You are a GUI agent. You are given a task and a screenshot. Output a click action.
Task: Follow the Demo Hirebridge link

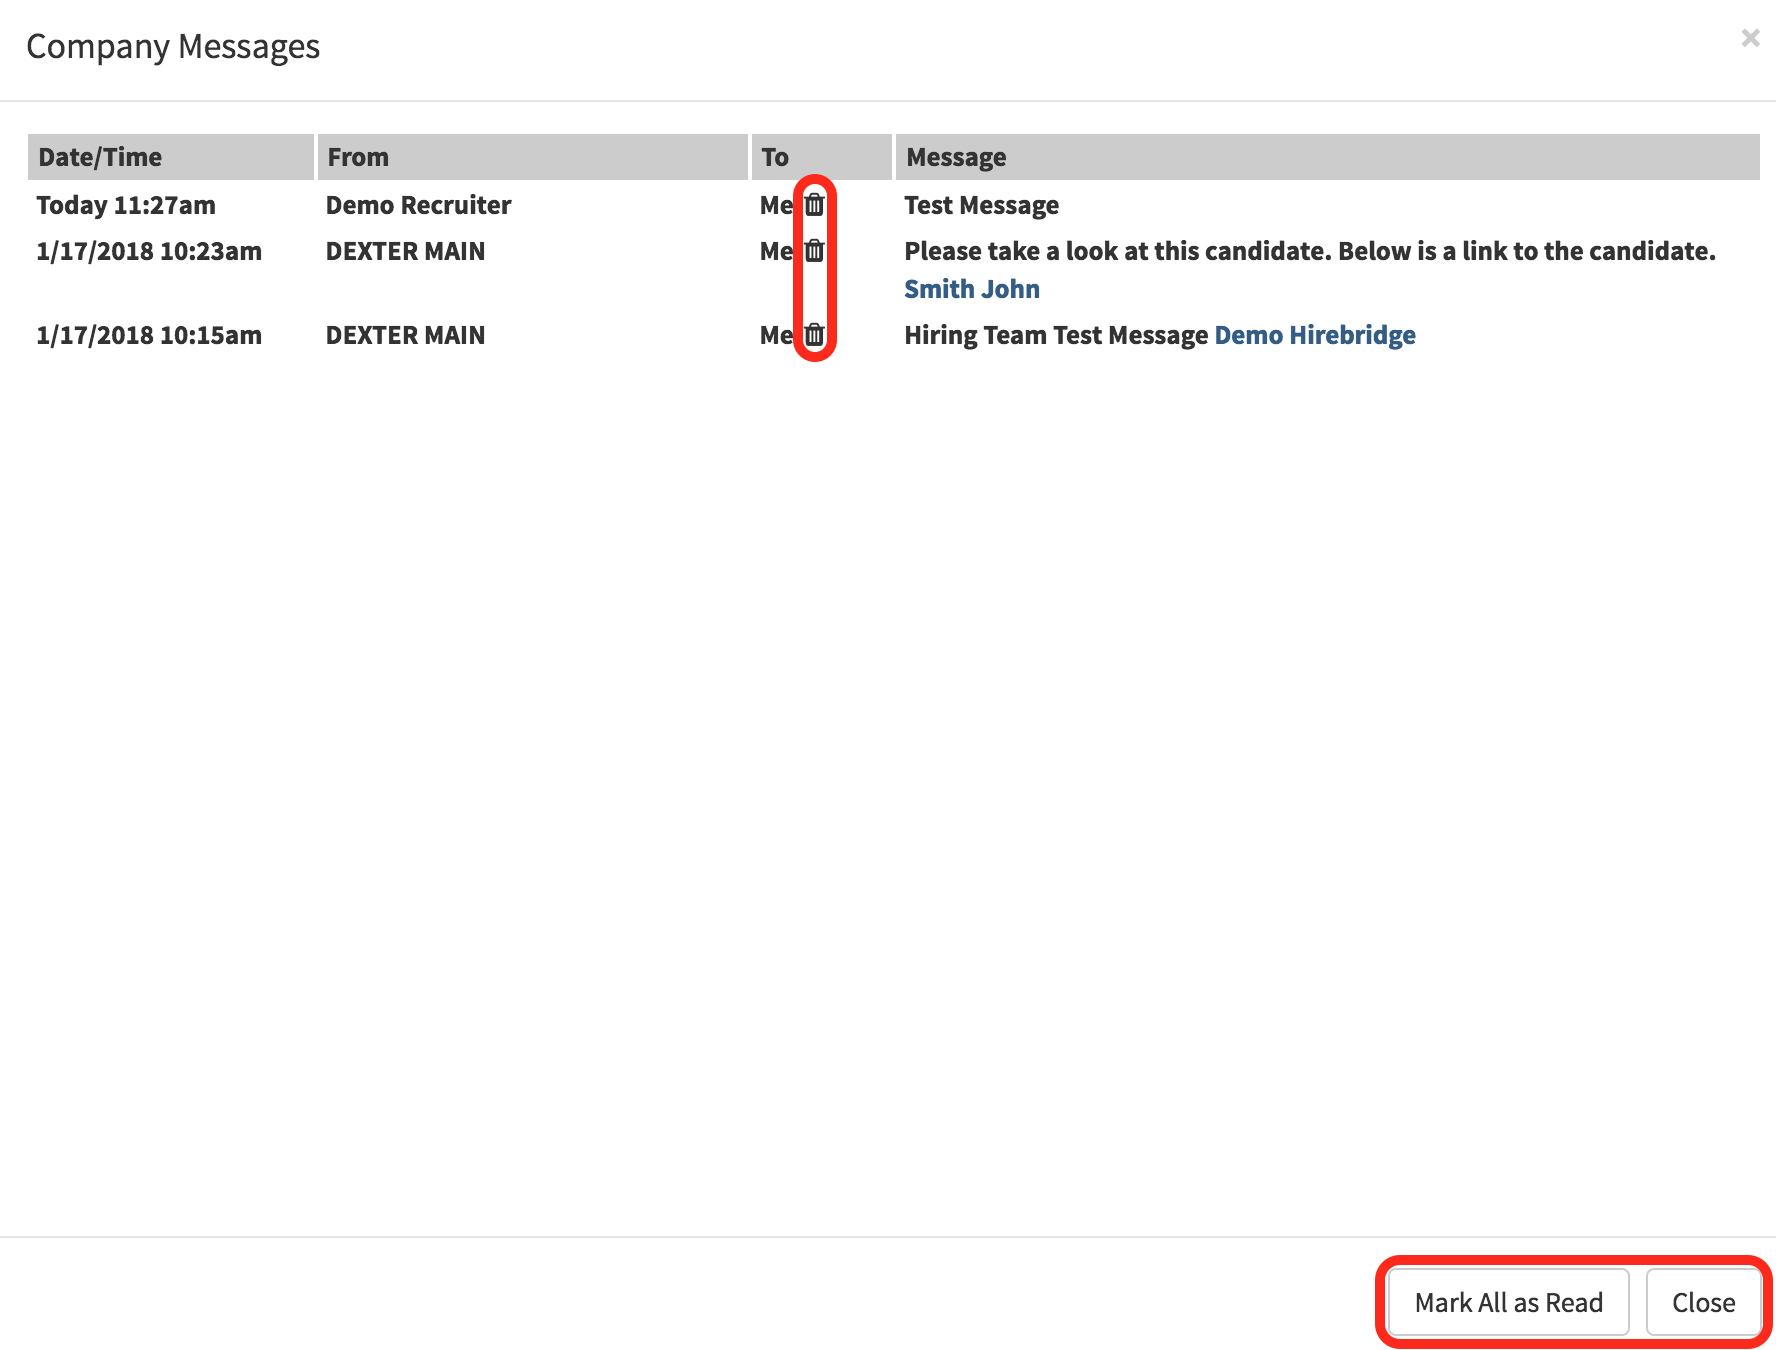click(x=1314, y=335)
